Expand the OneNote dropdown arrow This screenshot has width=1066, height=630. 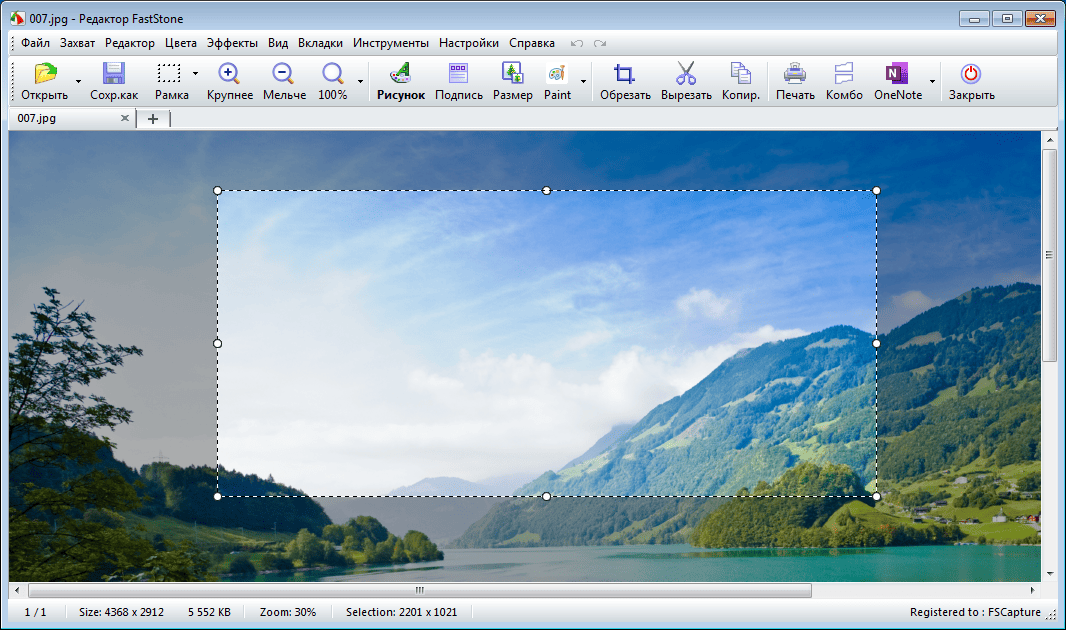[932, 82]
